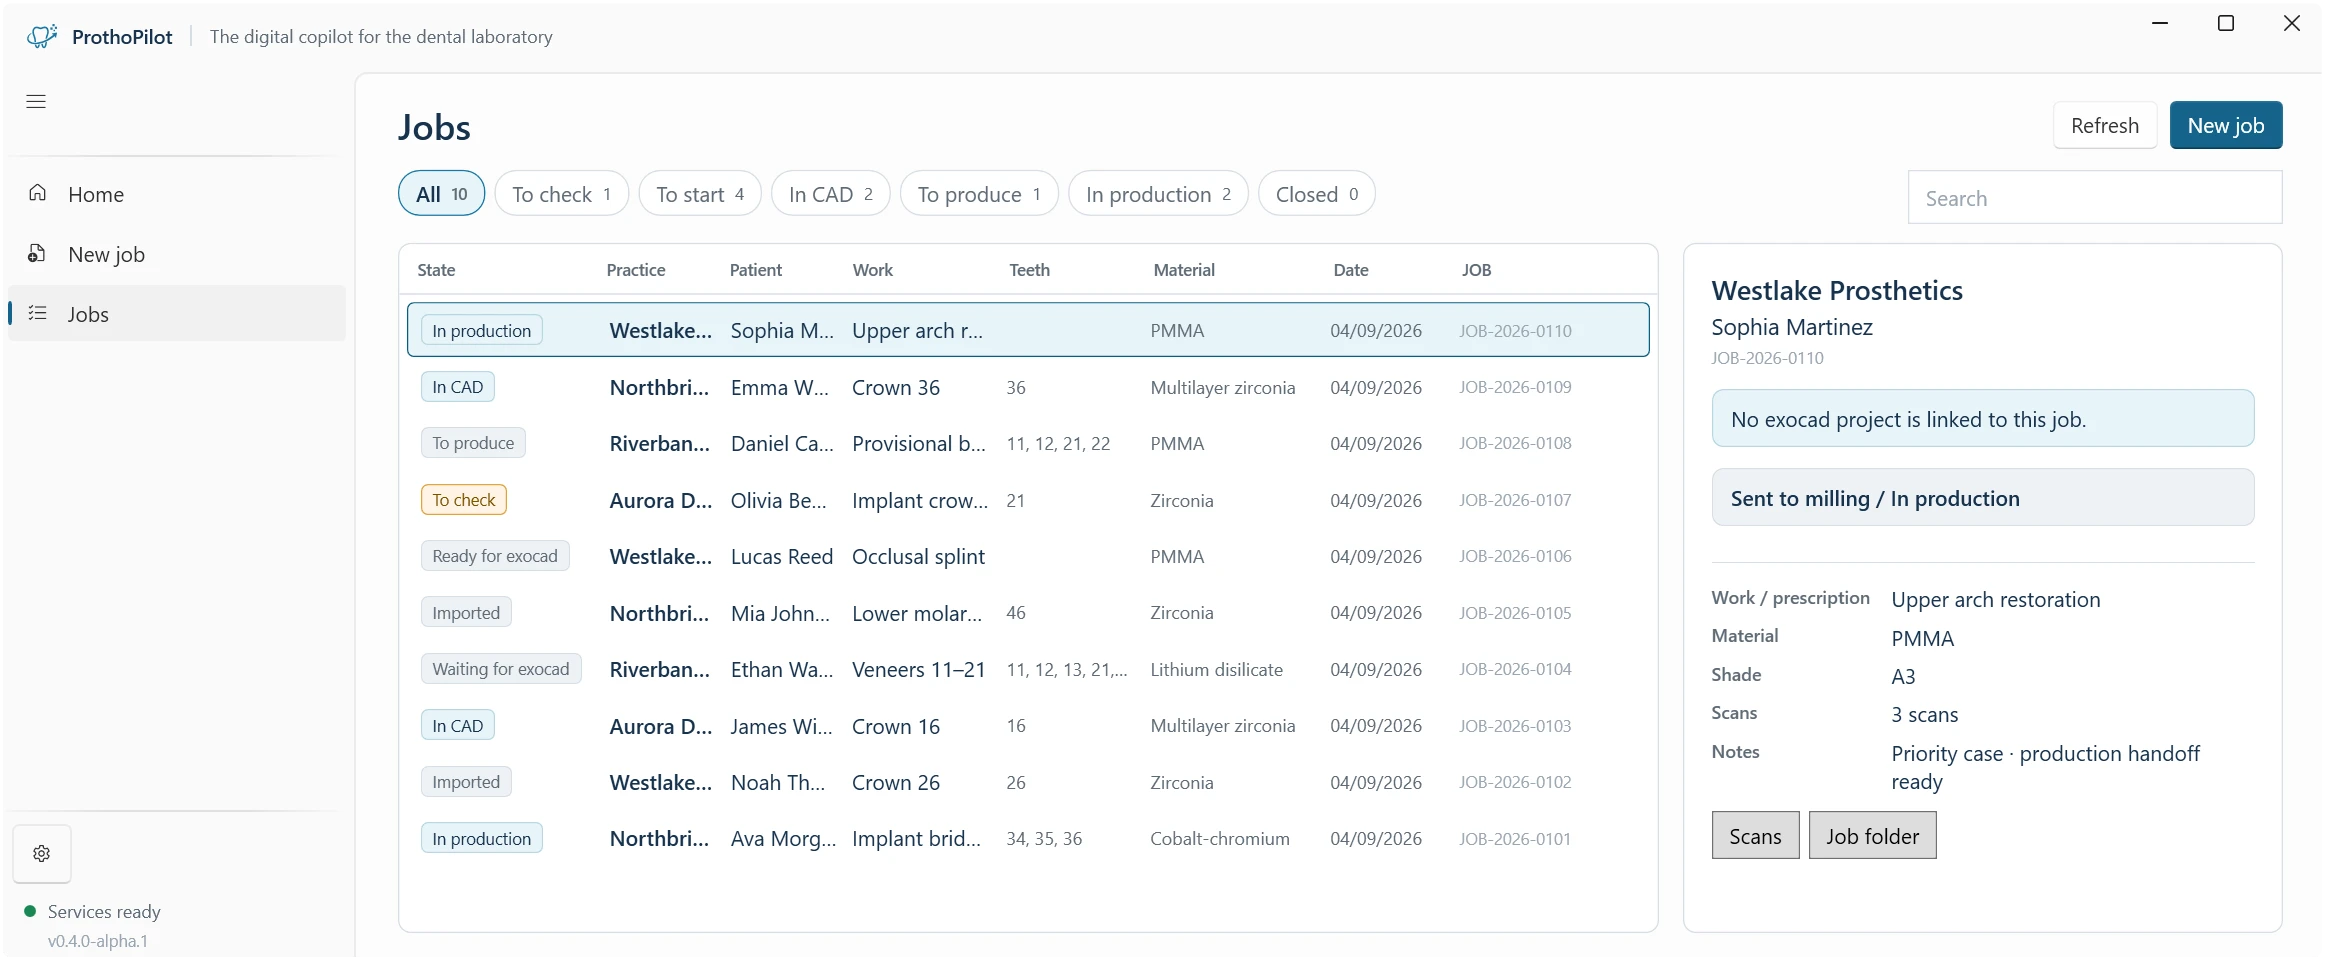Image resolution: width=2325 pixels, height=960 pixels.
Task: Click the Refresh button
Action: pyautogui.click(x=2105, y=126)
